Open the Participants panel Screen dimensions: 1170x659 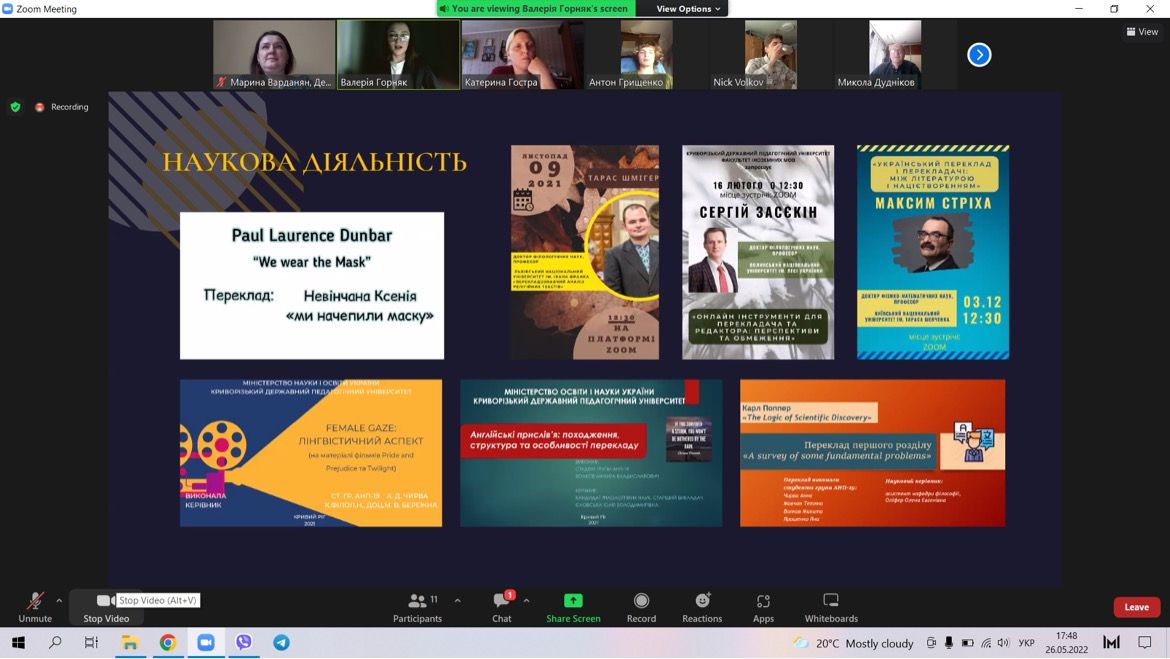(418, 607)
